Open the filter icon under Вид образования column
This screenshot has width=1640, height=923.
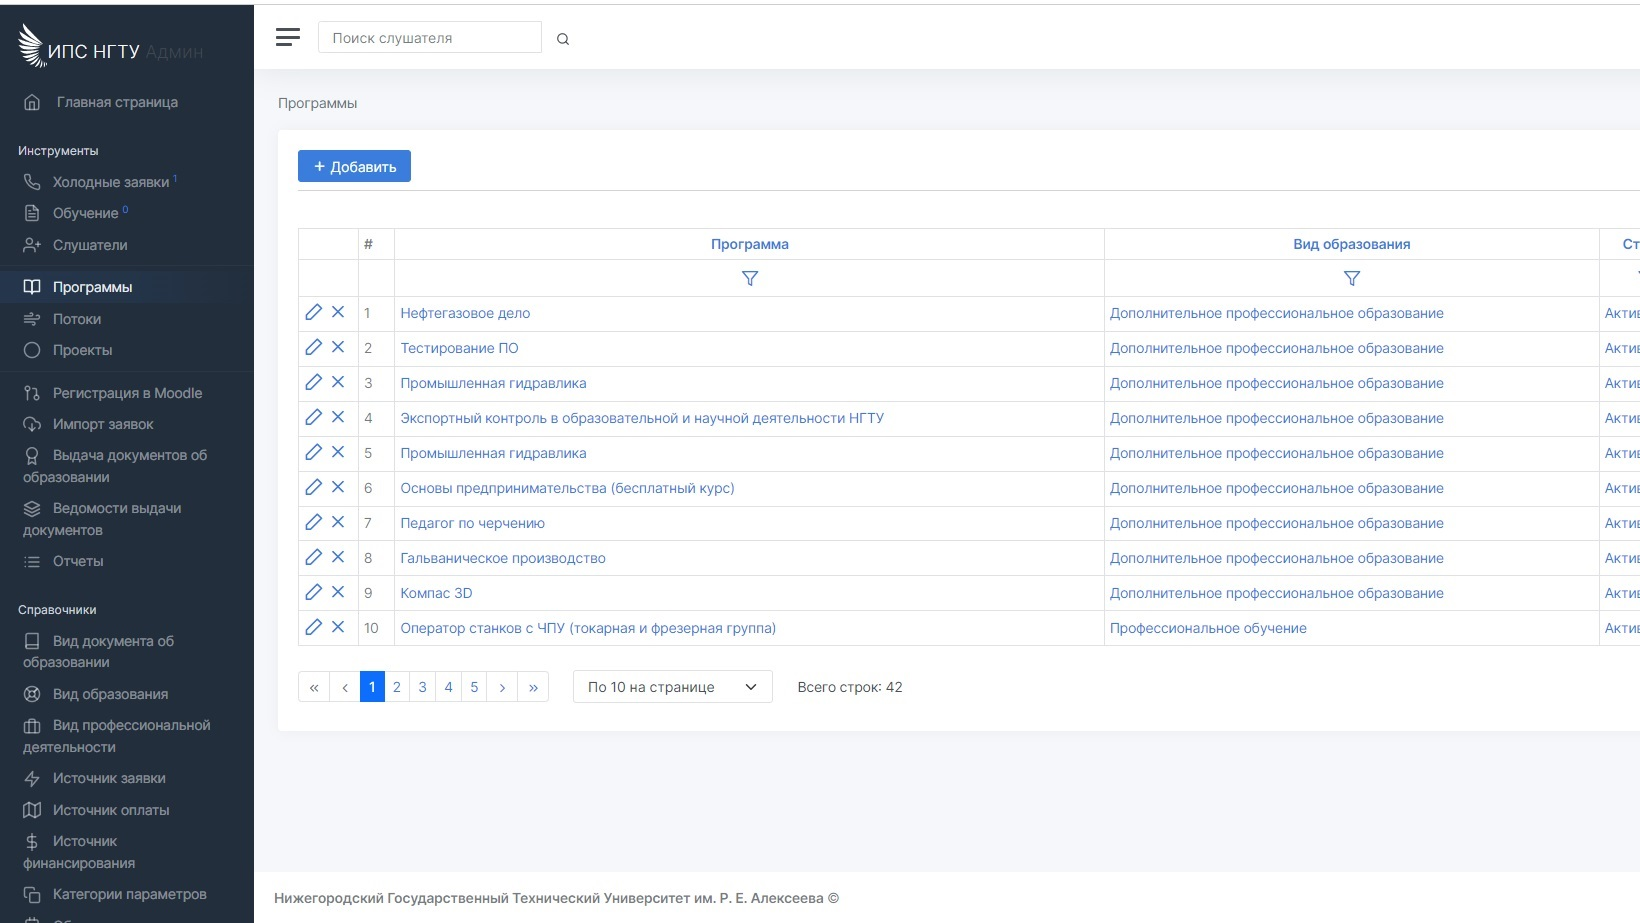tap(1352, 278)
